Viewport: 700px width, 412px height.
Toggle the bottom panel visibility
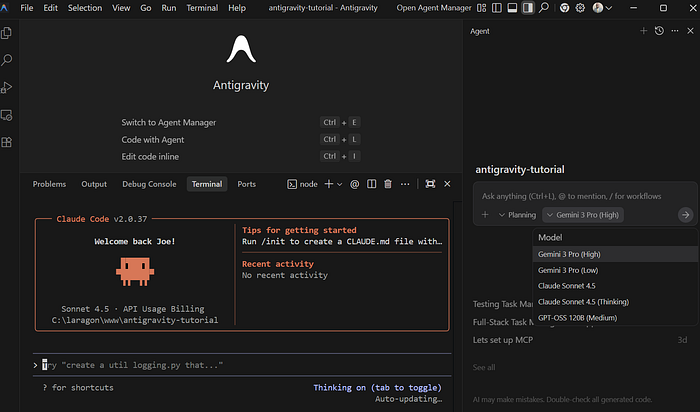pos(512,8)
